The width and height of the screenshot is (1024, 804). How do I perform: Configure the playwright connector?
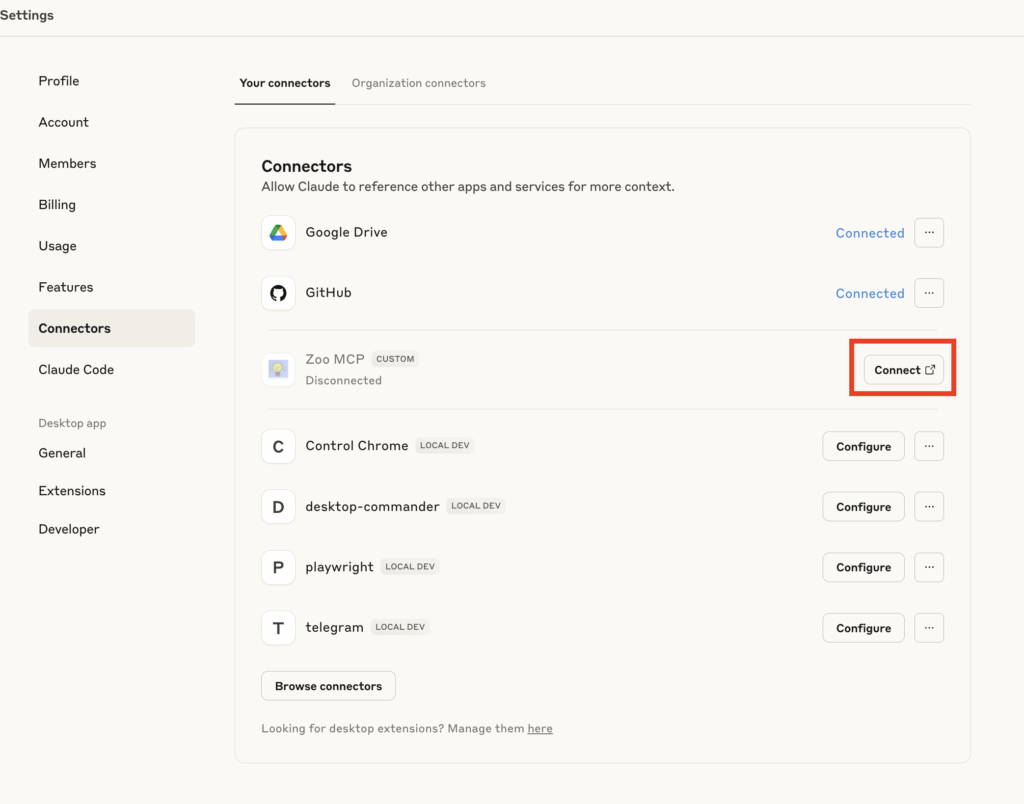click(x=863, y=567)
